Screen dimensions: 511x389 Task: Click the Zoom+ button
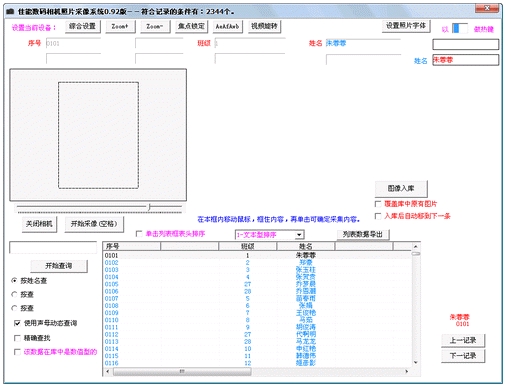(x=120, y=26)
